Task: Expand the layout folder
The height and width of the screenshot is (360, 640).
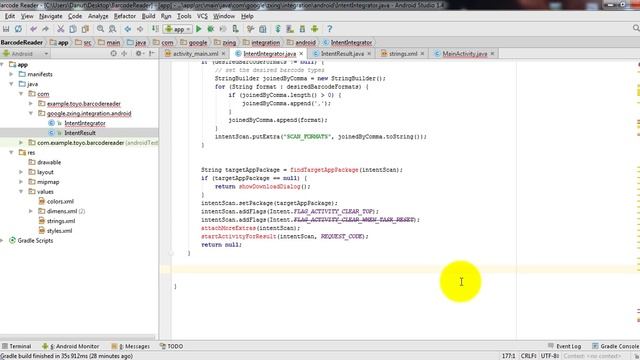Action: pos(21,172)
